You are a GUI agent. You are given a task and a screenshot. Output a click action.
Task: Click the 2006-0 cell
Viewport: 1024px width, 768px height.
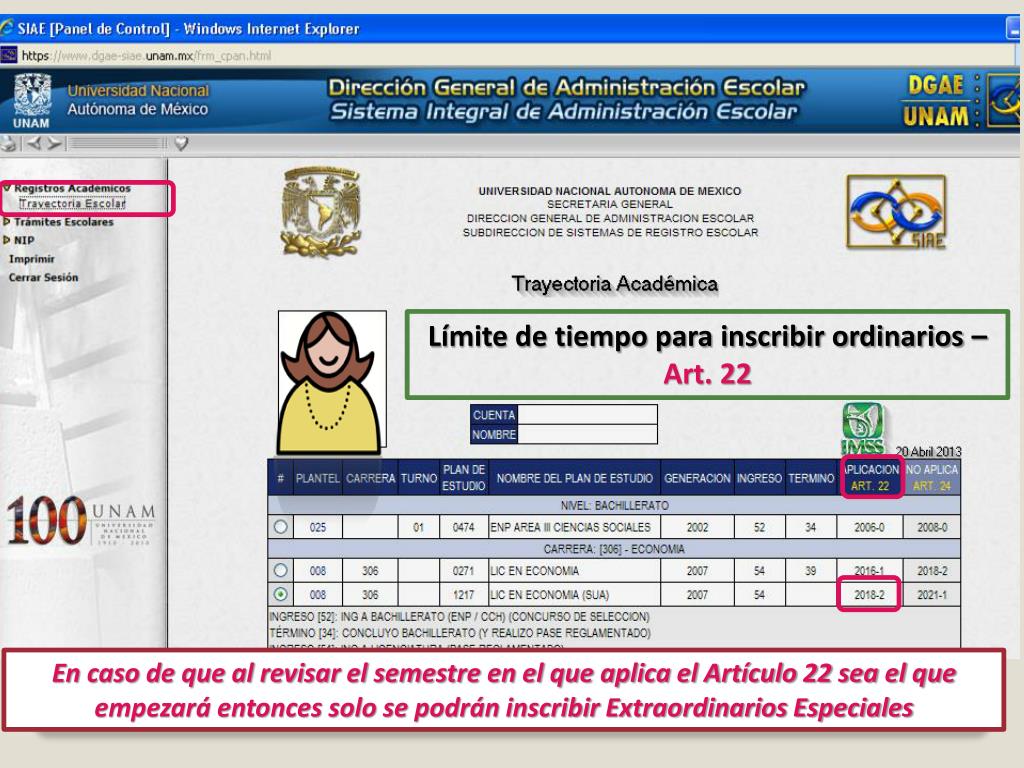tap(869, 527)
